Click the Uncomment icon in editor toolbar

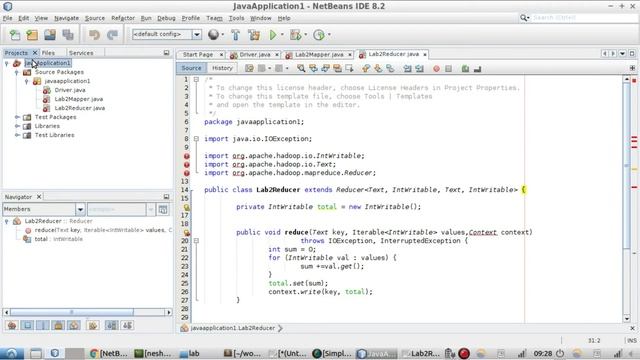click(x=477, y=69)
